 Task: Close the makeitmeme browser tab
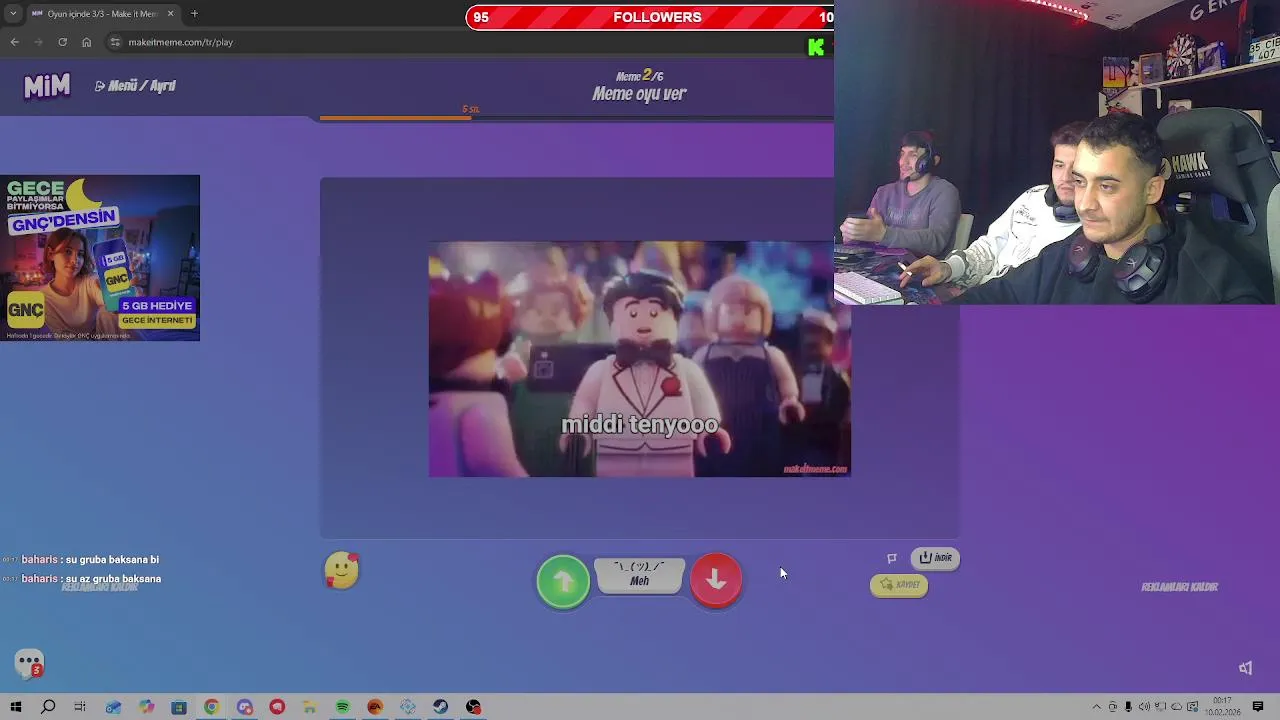tap(170, 14)
